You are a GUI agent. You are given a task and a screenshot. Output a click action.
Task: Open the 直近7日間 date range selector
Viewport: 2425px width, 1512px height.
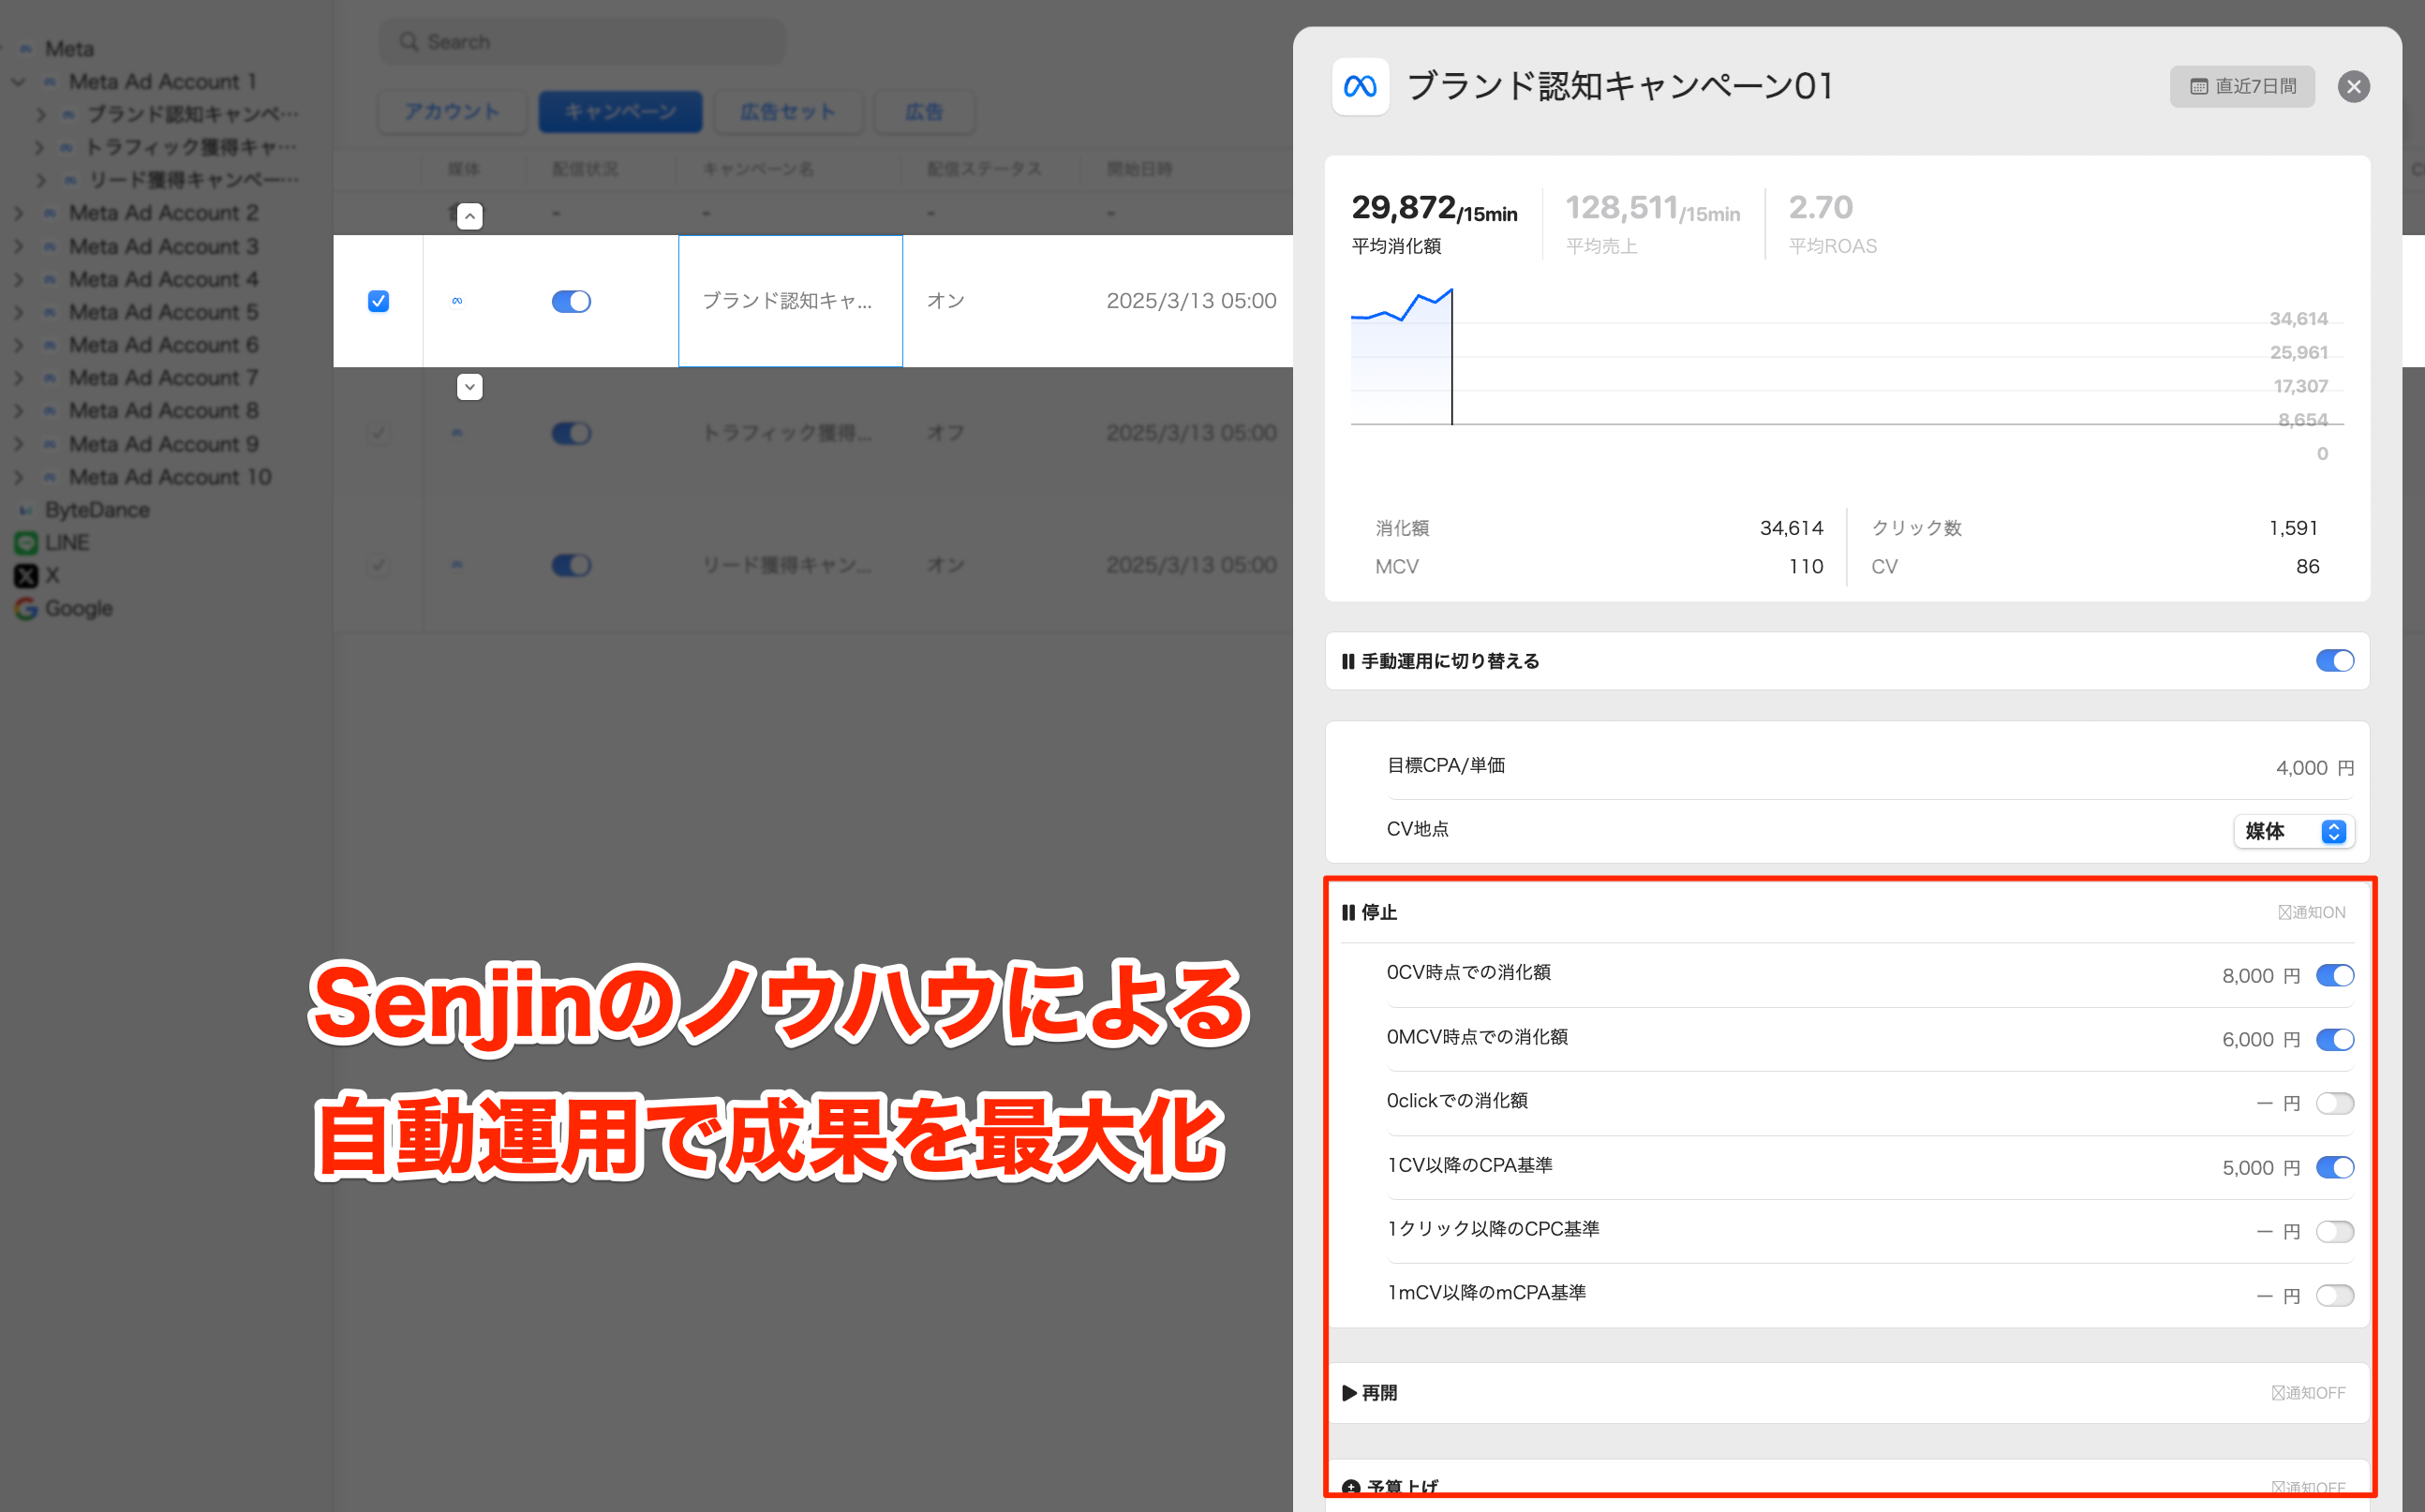coord(2242,86)
